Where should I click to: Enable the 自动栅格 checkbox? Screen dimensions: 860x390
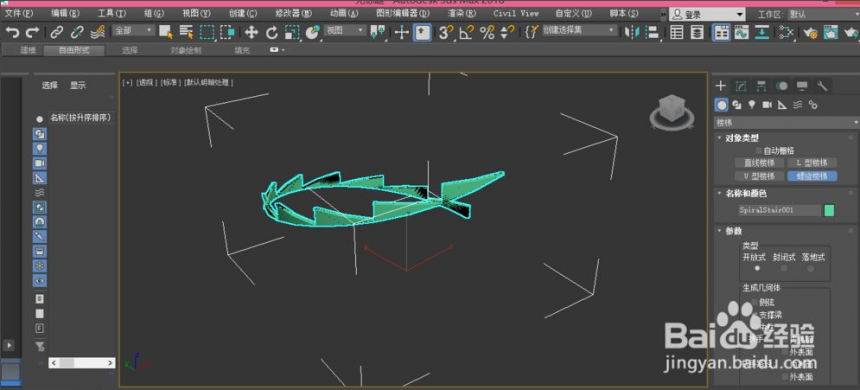(x=759, y=150)
